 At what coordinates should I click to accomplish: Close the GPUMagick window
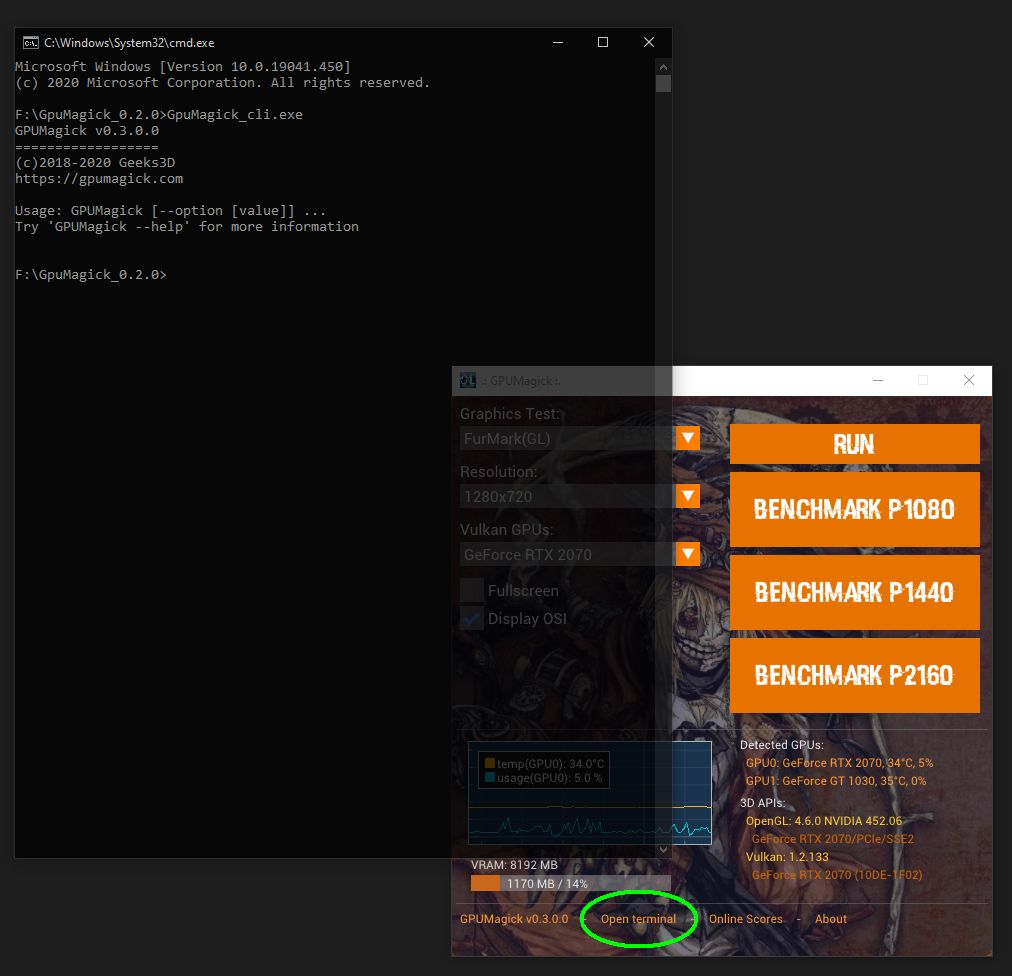pos(969,381)
